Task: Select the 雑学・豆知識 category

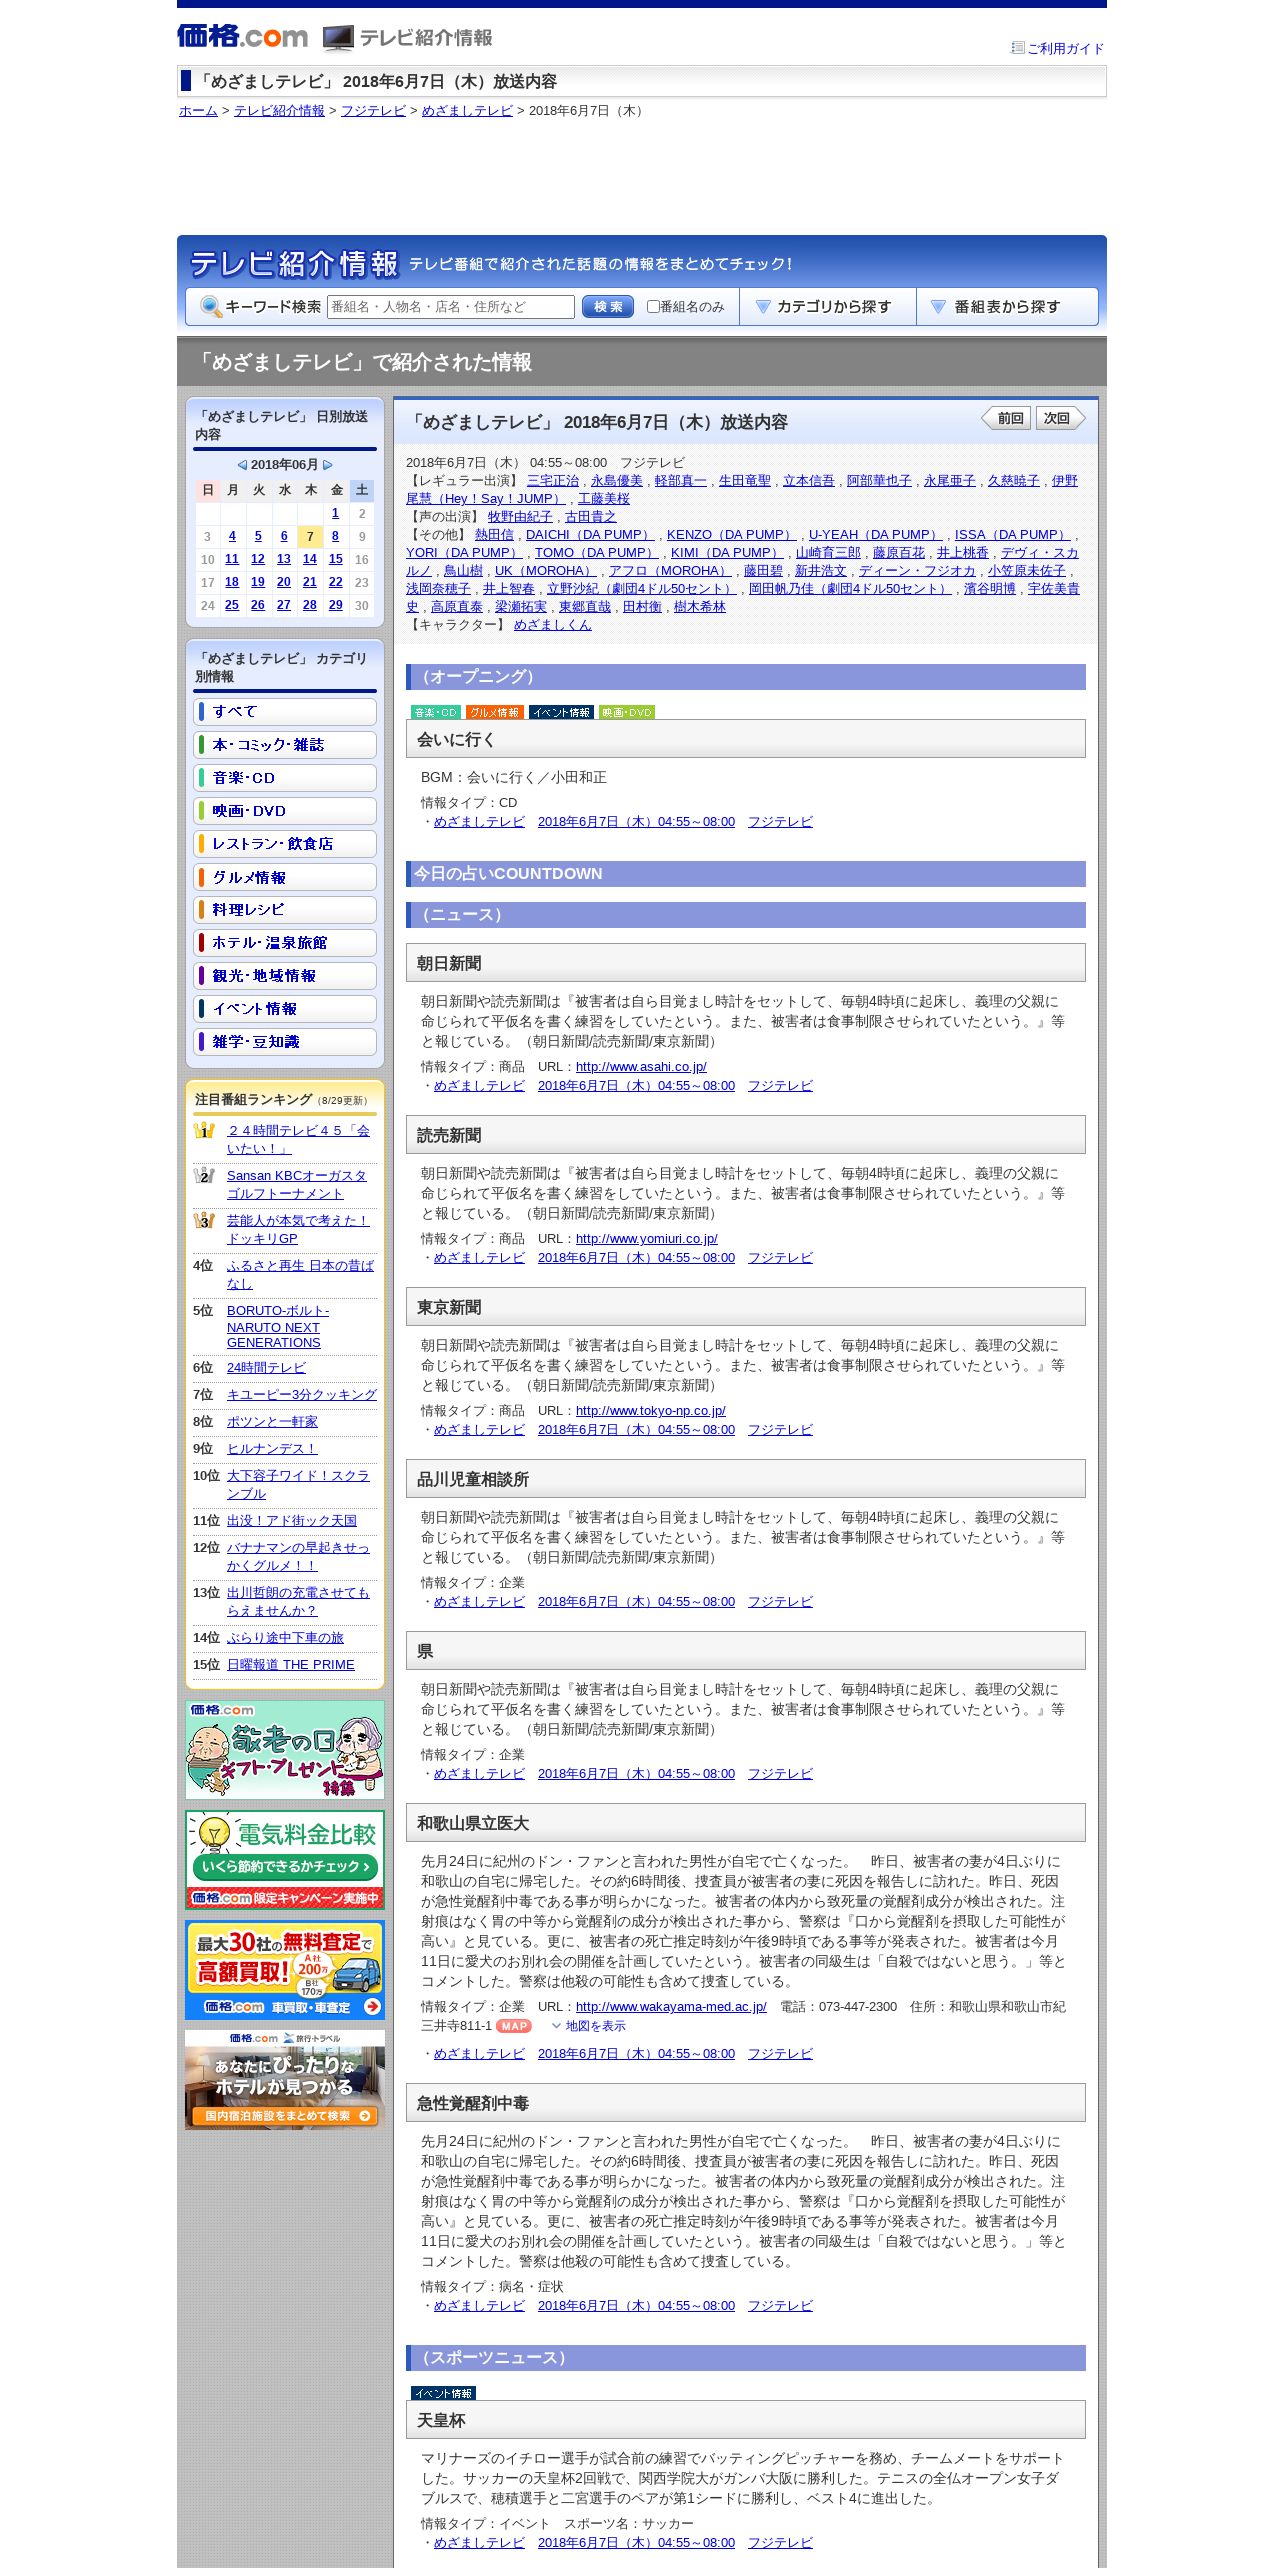Action: [285, 1041]
